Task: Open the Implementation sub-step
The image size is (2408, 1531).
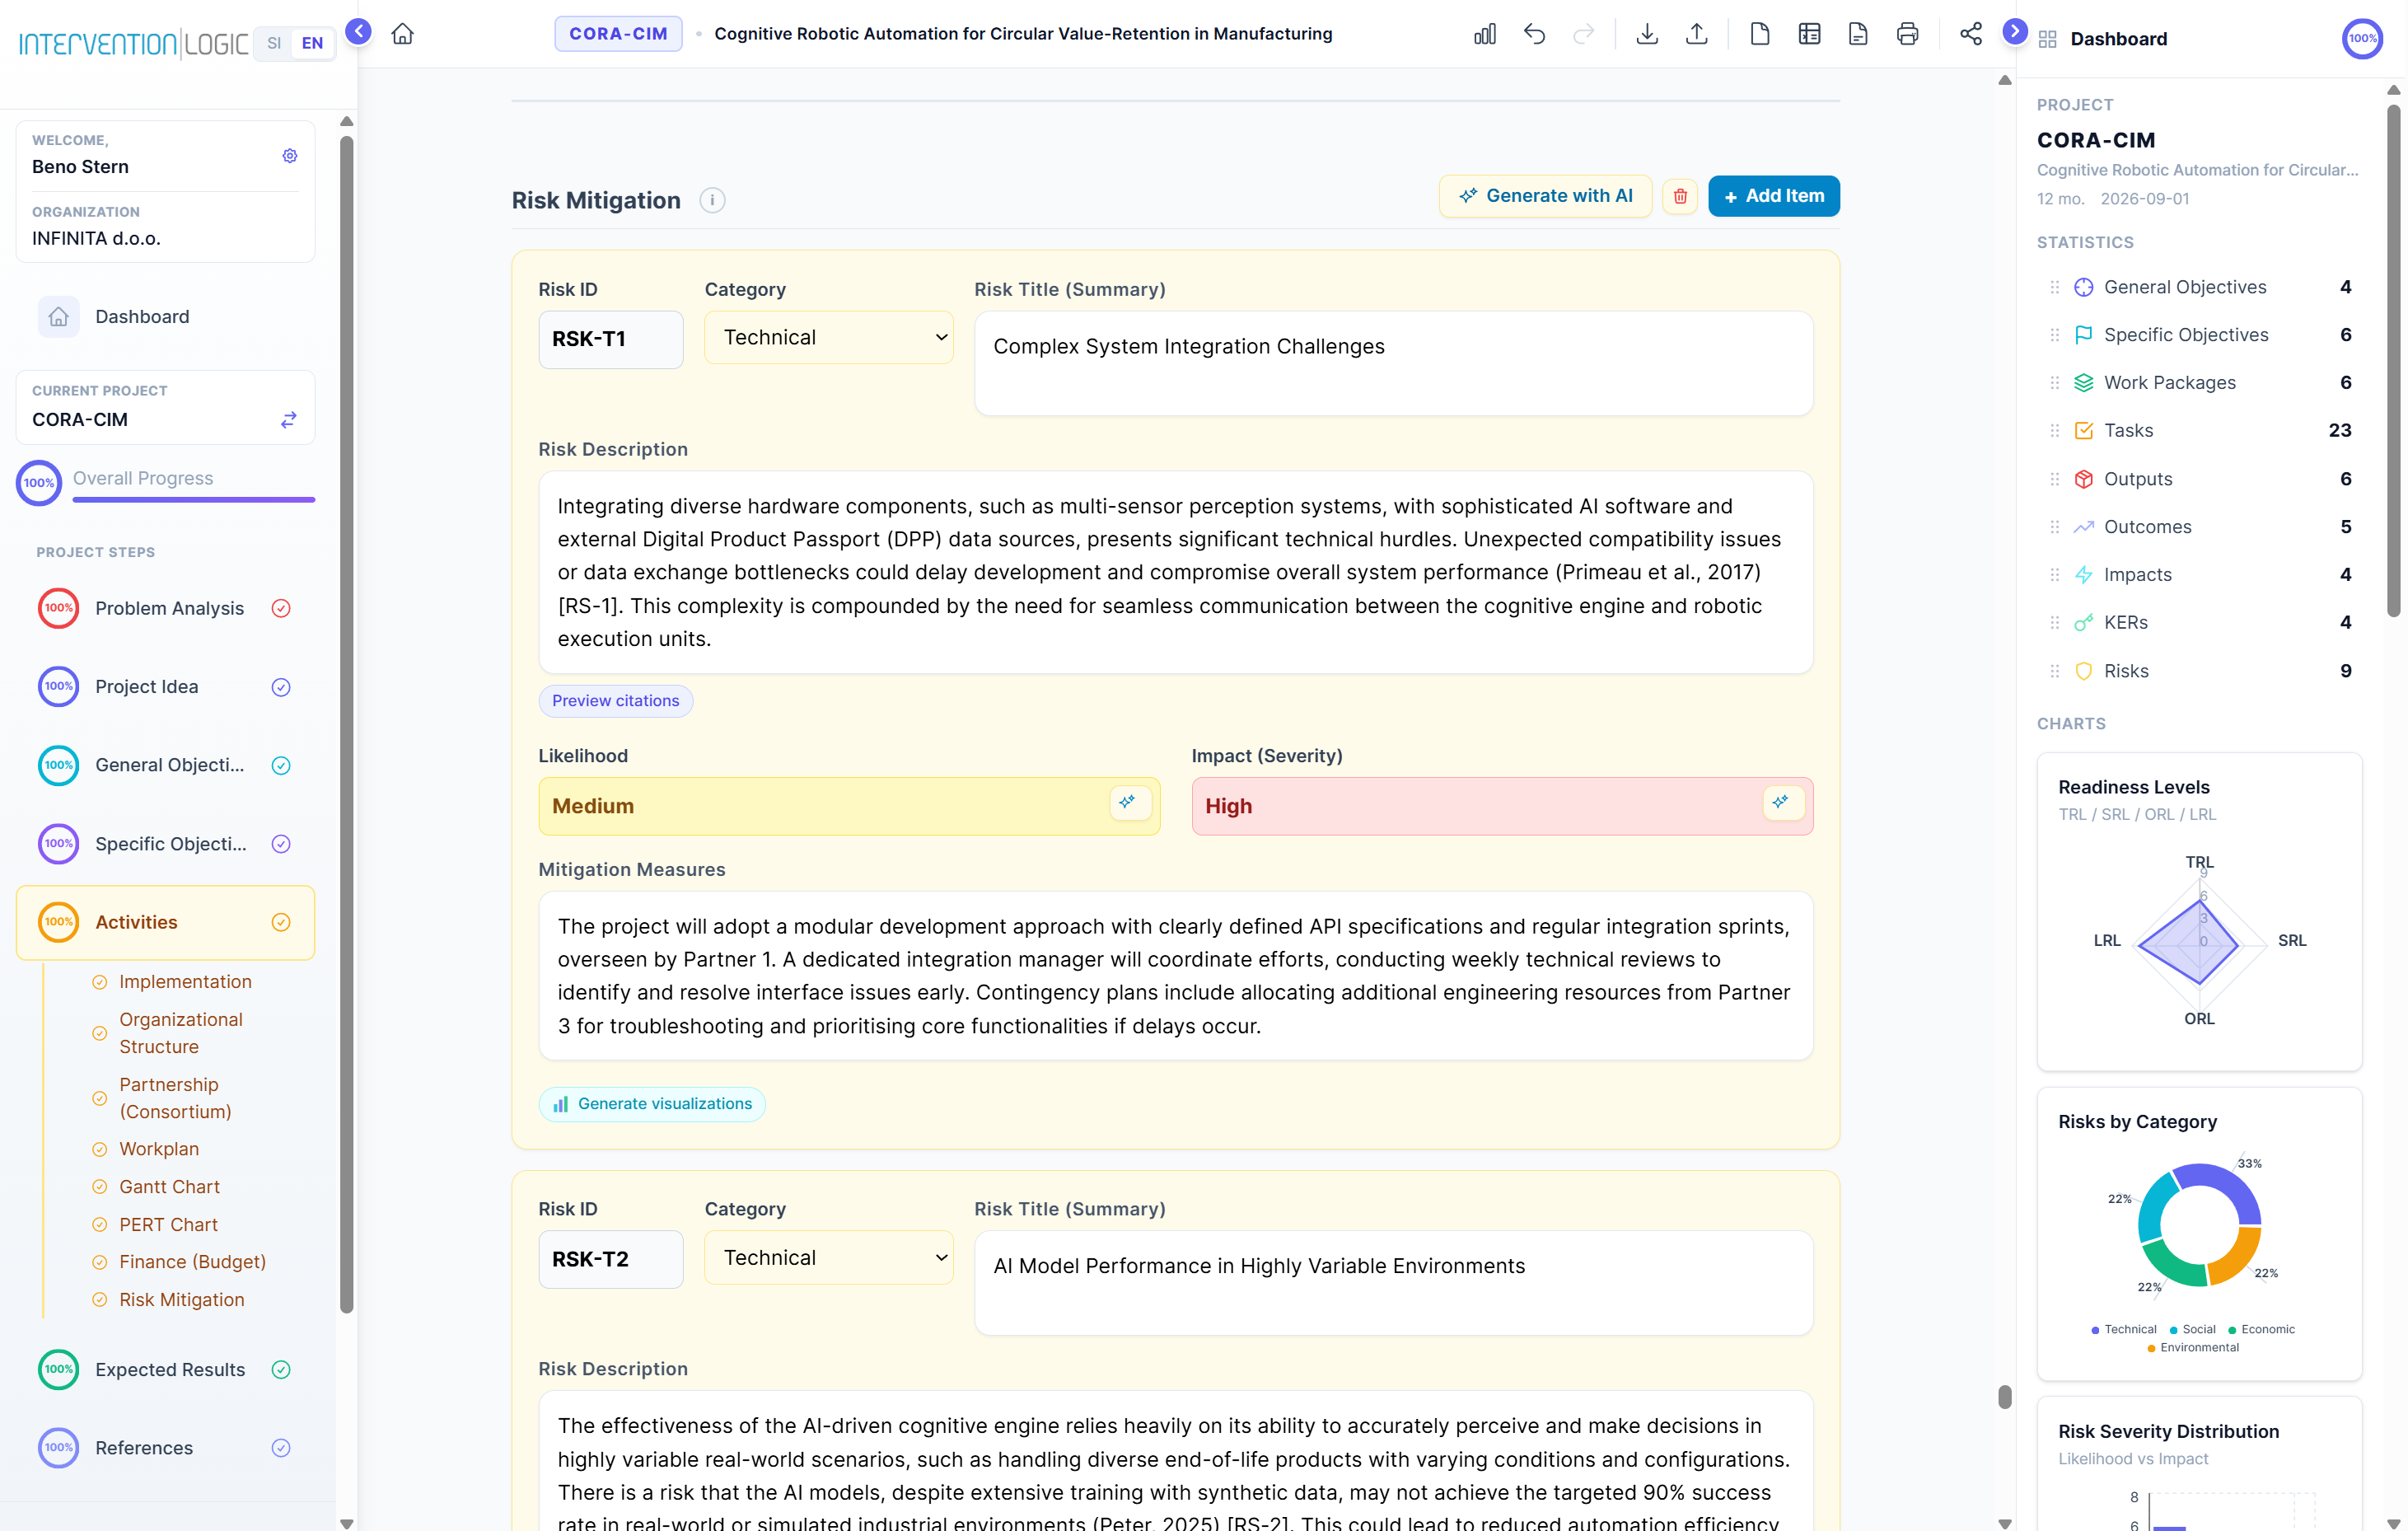Action: [x=185, y=982]
